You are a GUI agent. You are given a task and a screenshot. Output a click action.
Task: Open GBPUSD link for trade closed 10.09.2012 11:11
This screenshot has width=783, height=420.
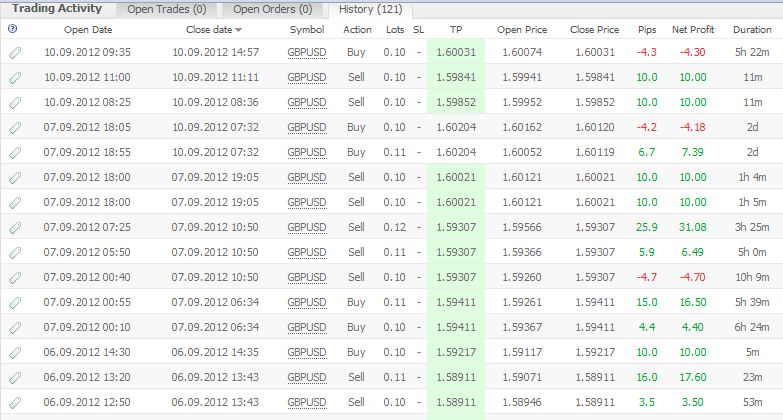point(307,77)
